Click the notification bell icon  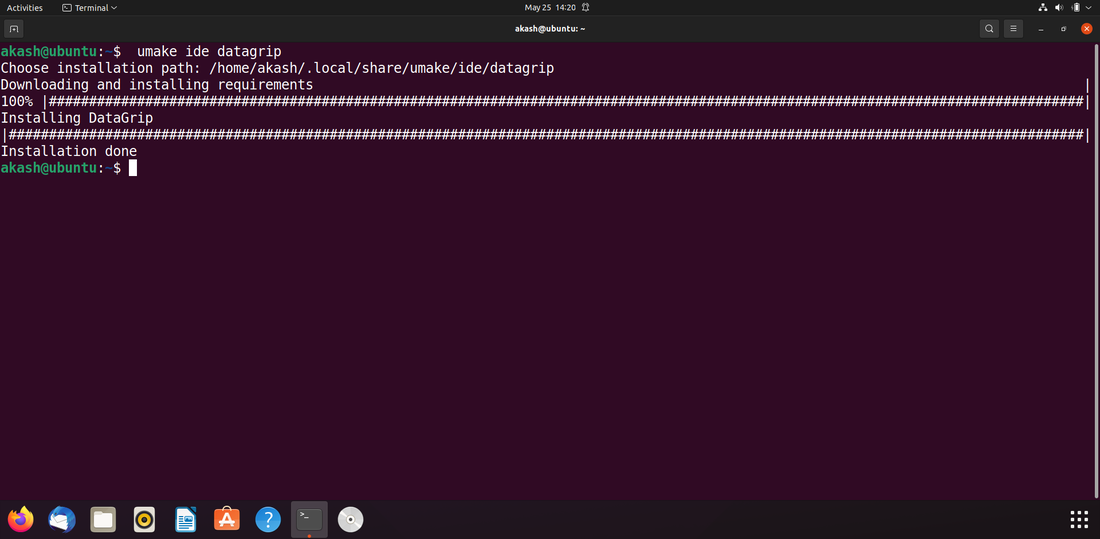(585, 8)
